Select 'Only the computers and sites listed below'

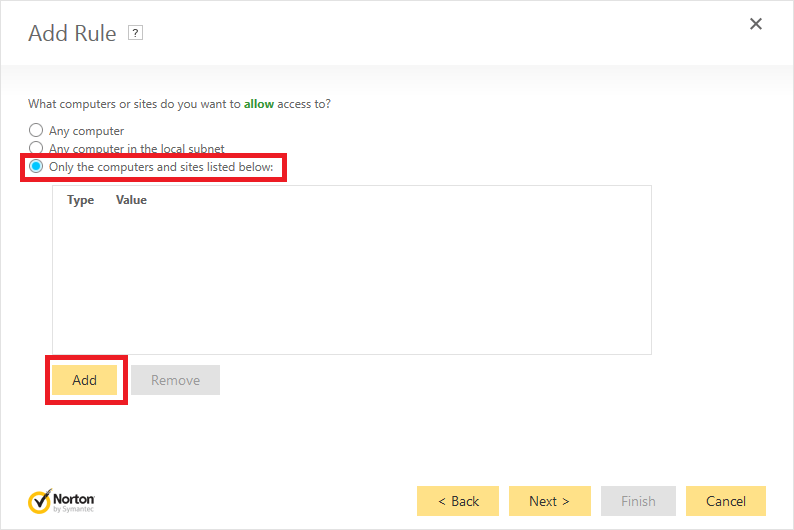tap(37, 166)
